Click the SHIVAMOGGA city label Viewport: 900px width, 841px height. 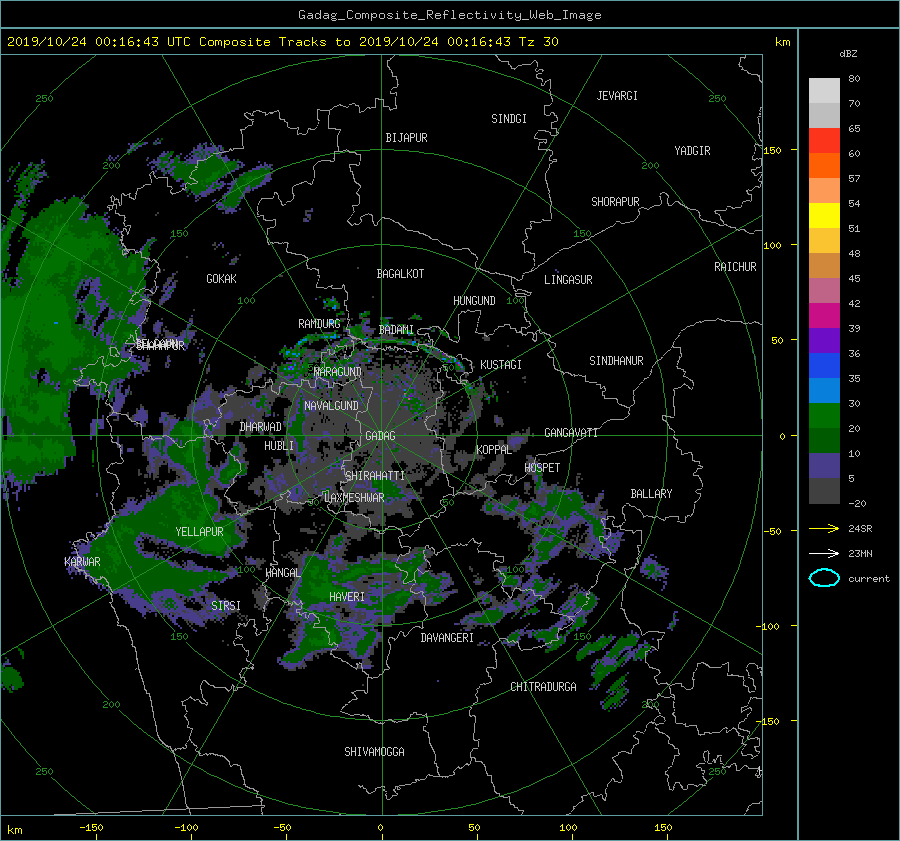(x=374, y=752)
